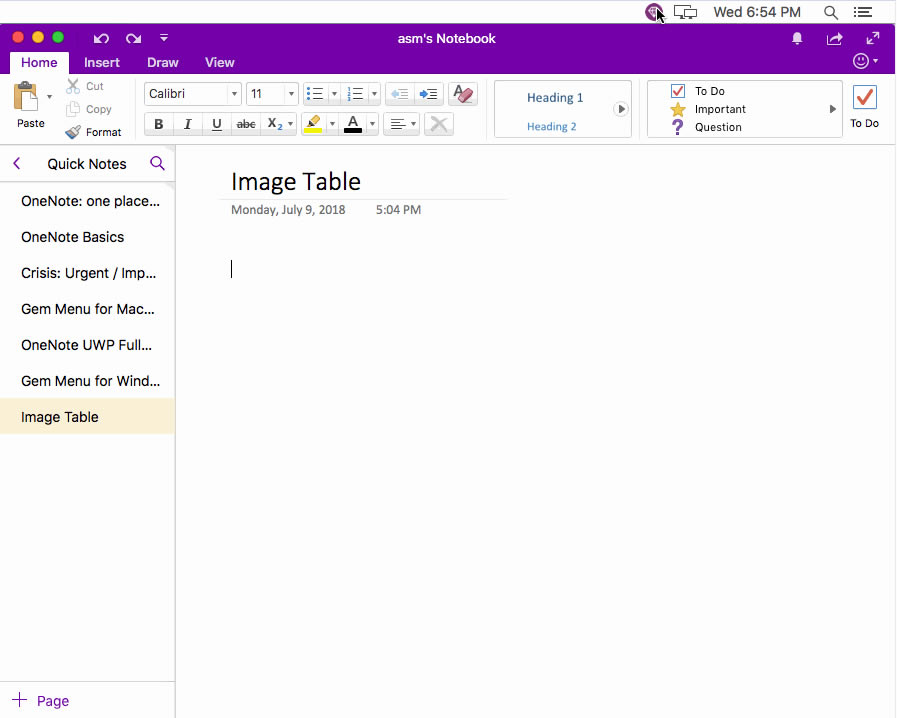Switch to the Insert tab
Screen dimensions: 897x718
[102, 62]
